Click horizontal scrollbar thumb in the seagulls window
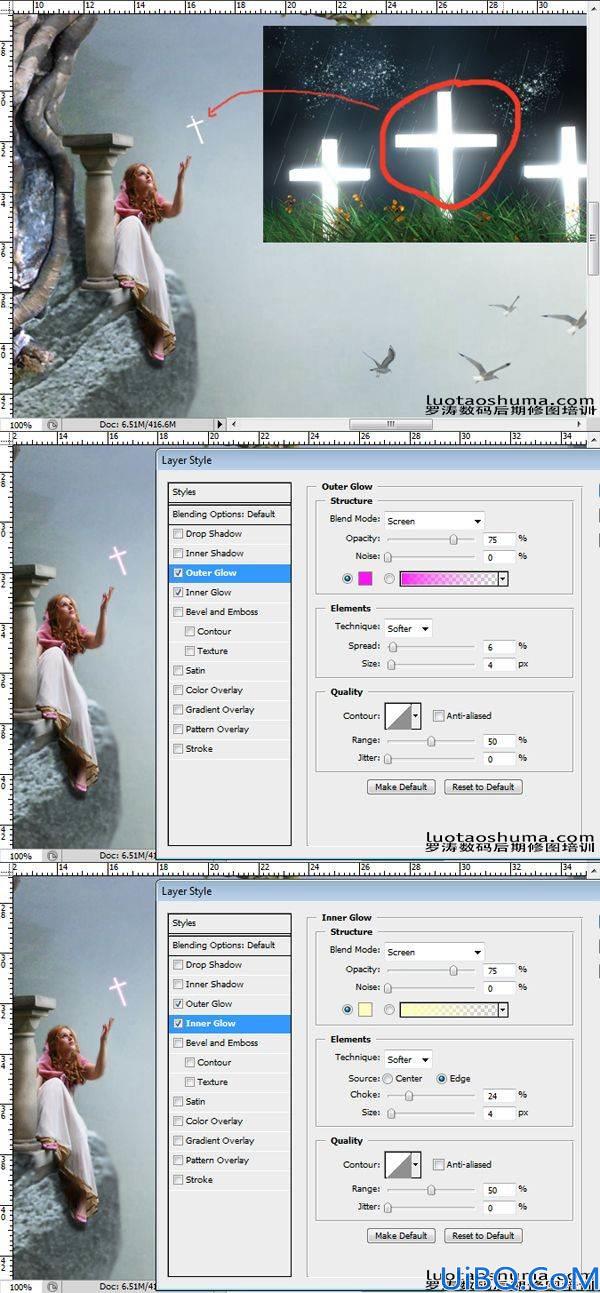This screenshot has height=1293, width=600. [x=389, y=424]
